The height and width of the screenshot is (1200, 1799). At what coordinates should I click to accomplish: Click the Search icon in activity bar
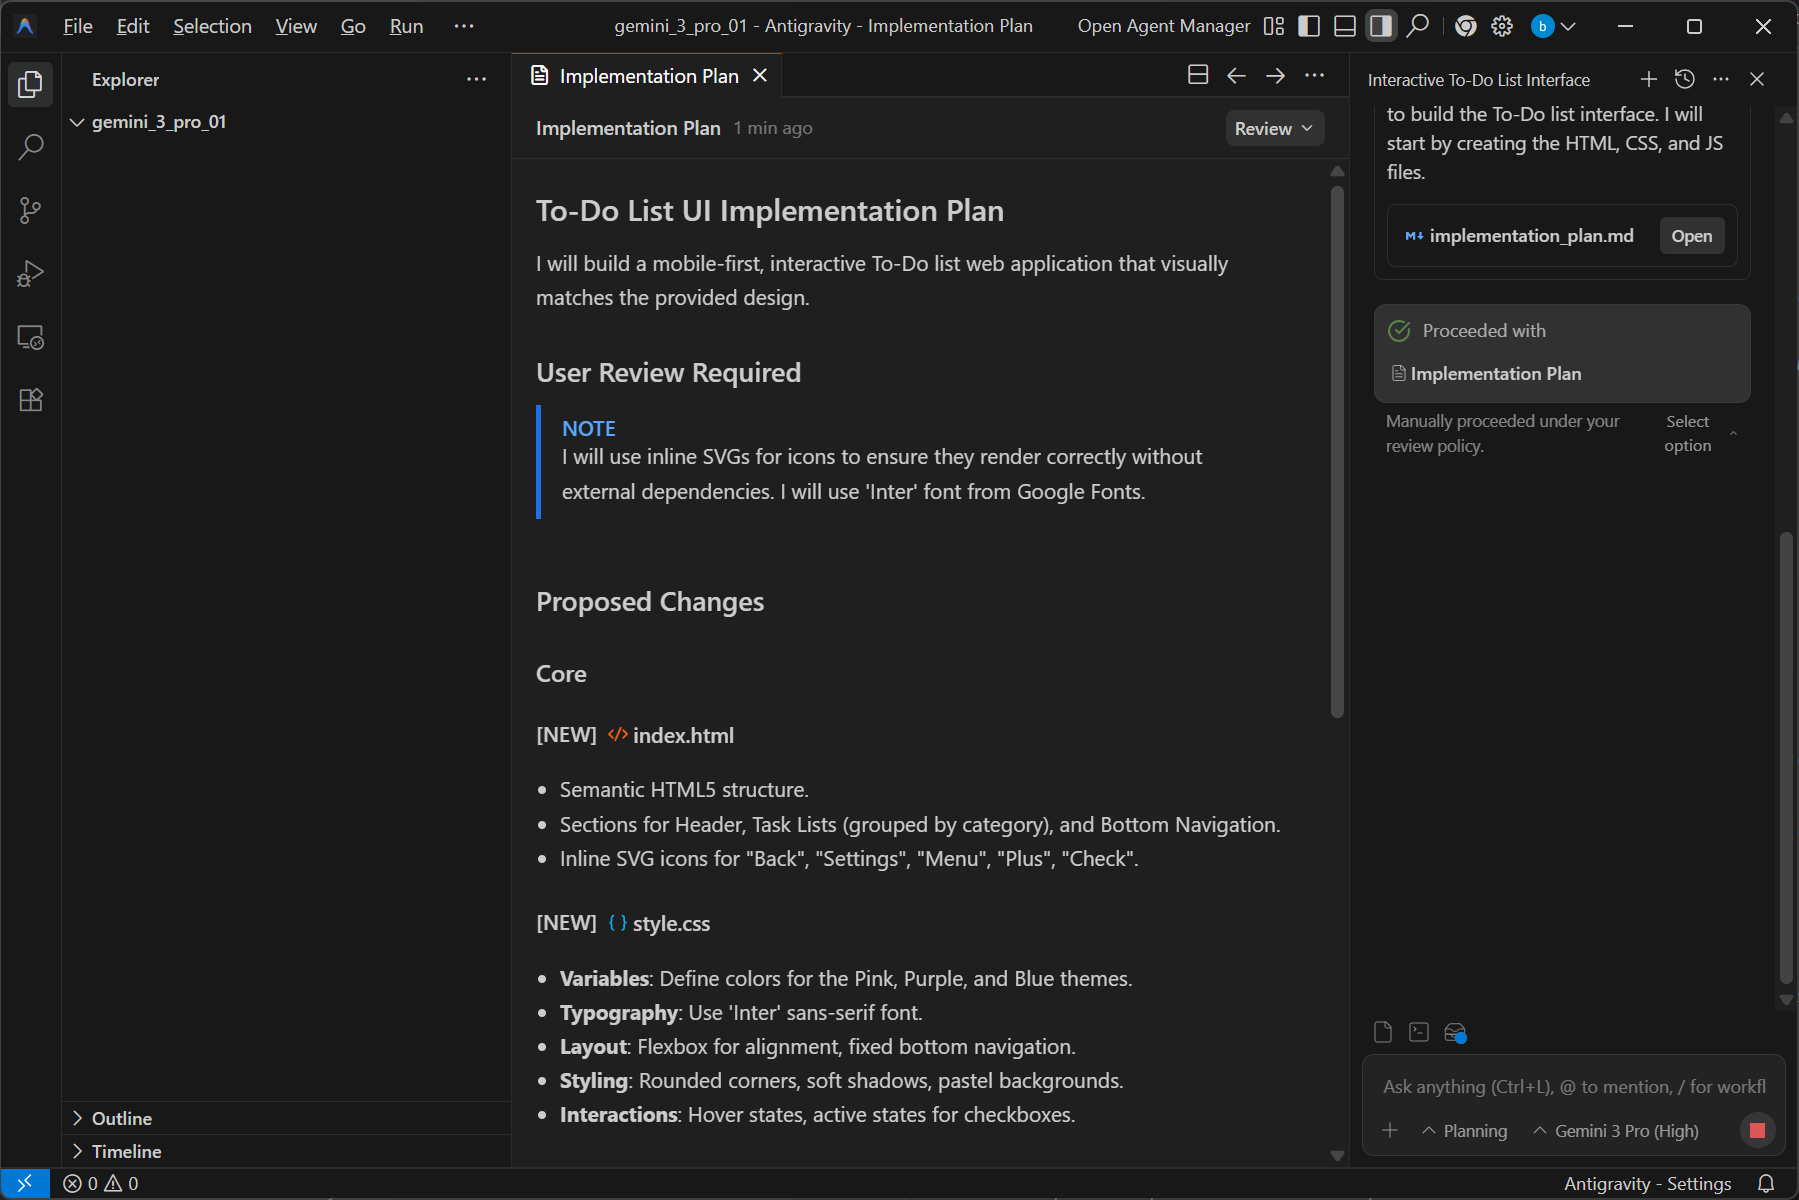point(30,148)
